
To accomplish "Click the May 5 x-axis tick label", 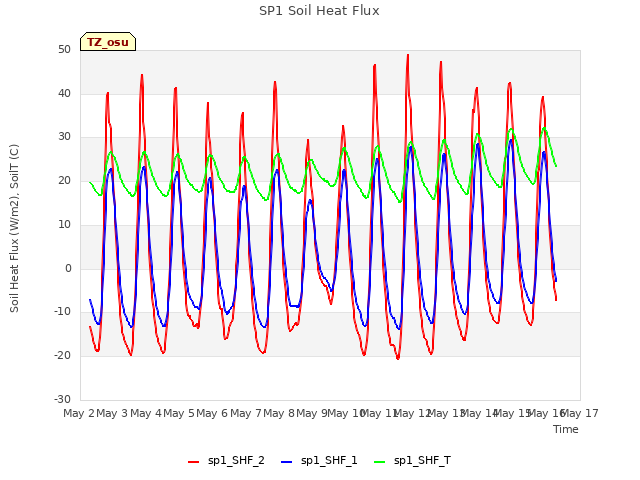I will click(x=179, y=413).
